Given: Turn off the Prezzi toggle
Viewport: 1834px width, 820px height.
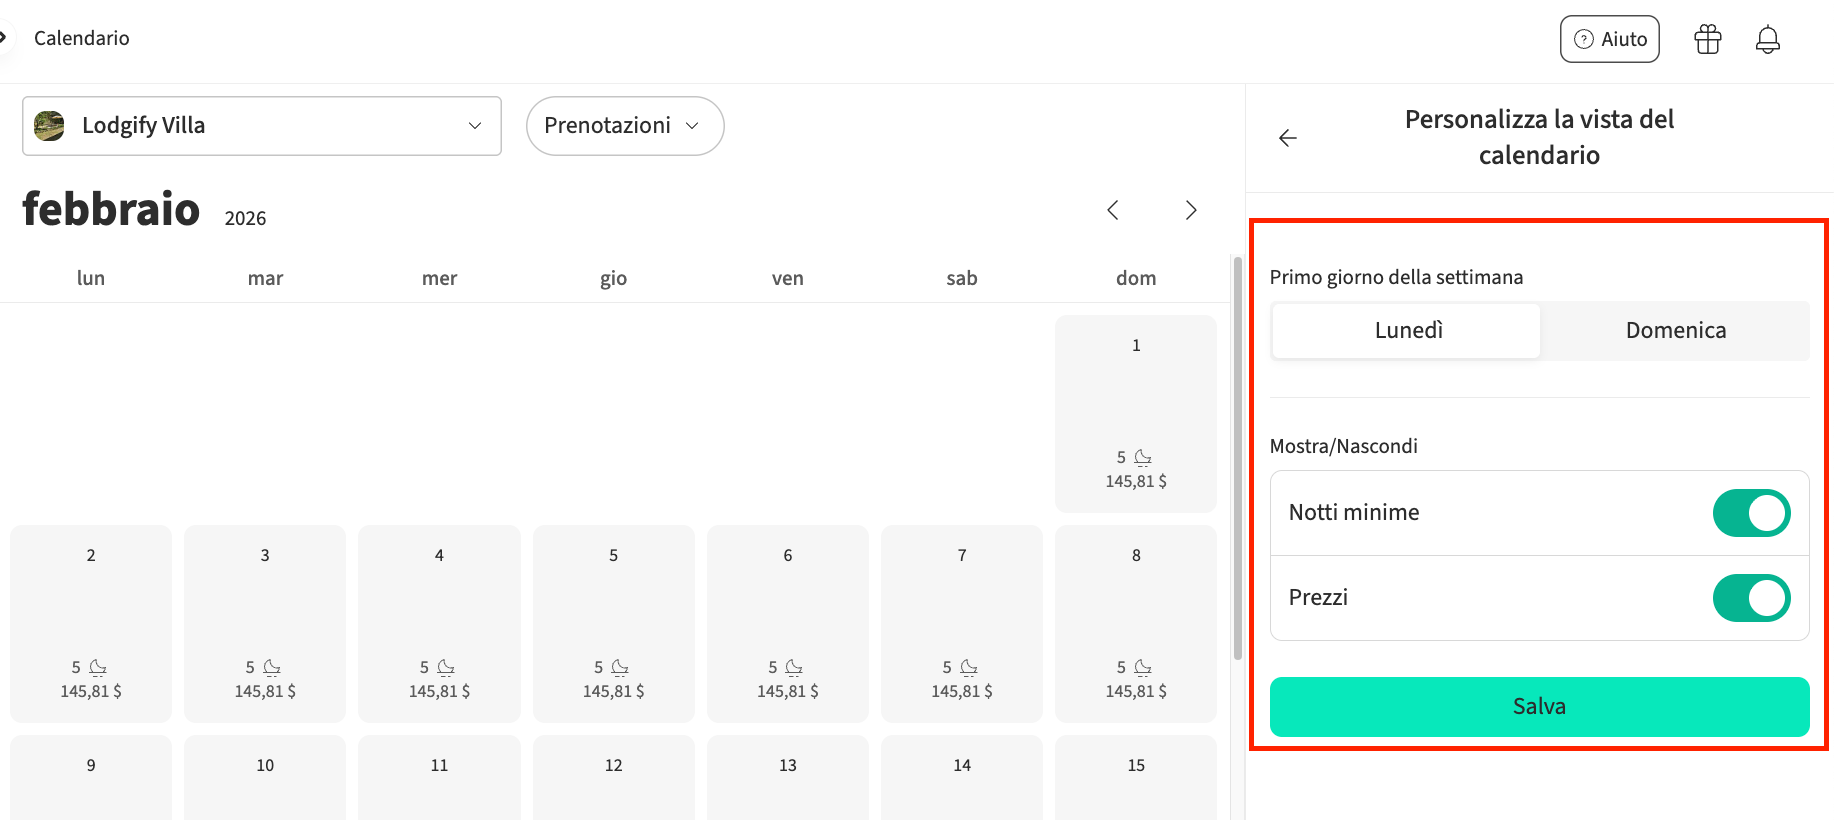Looking at the screenshot, I should (1751, 598).
